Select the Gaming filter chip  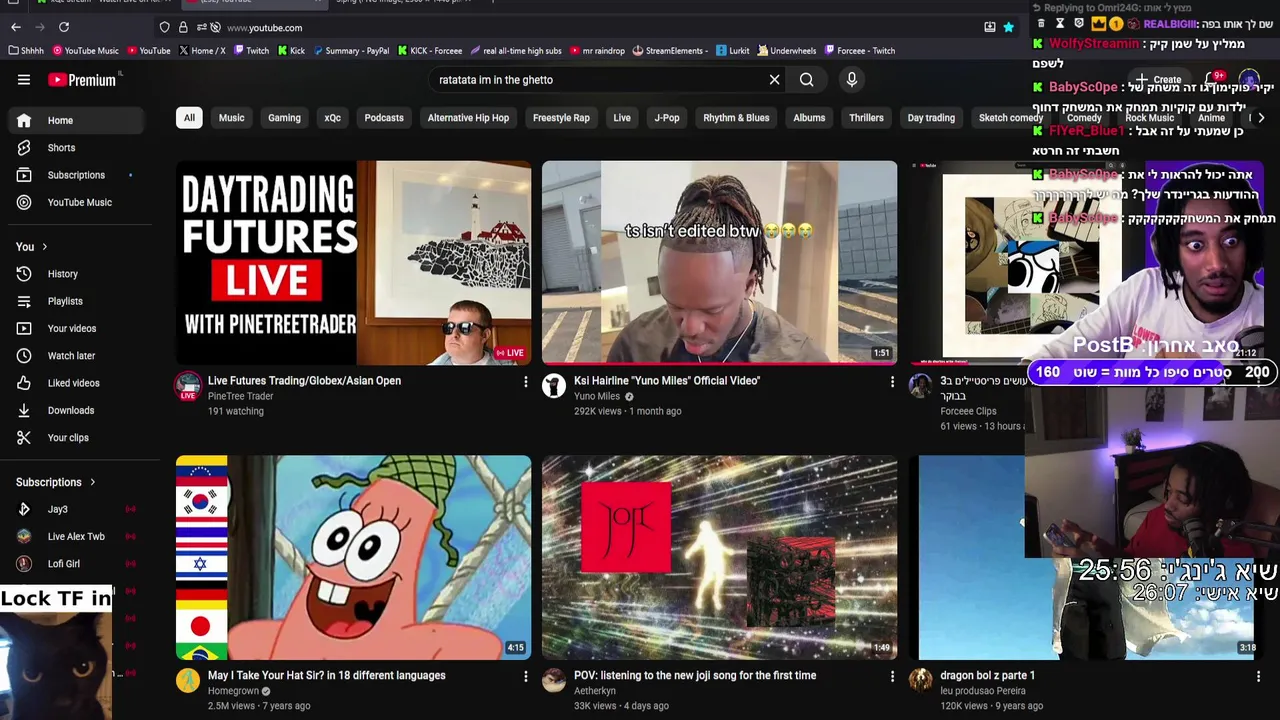point(284,118)
